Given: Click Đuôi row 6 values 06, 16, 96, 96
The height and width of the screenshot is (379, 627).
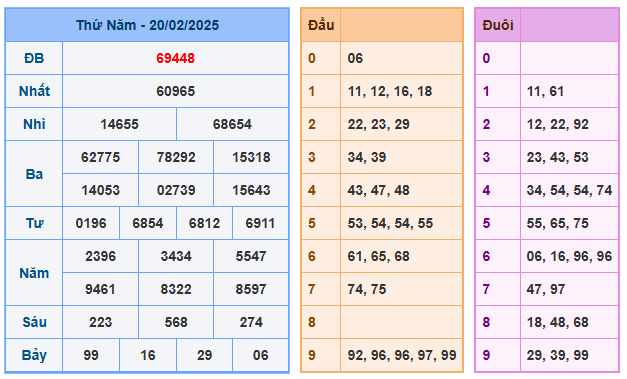Looking at the screenshot, I should pyautogui.click(x=569, y=256).
